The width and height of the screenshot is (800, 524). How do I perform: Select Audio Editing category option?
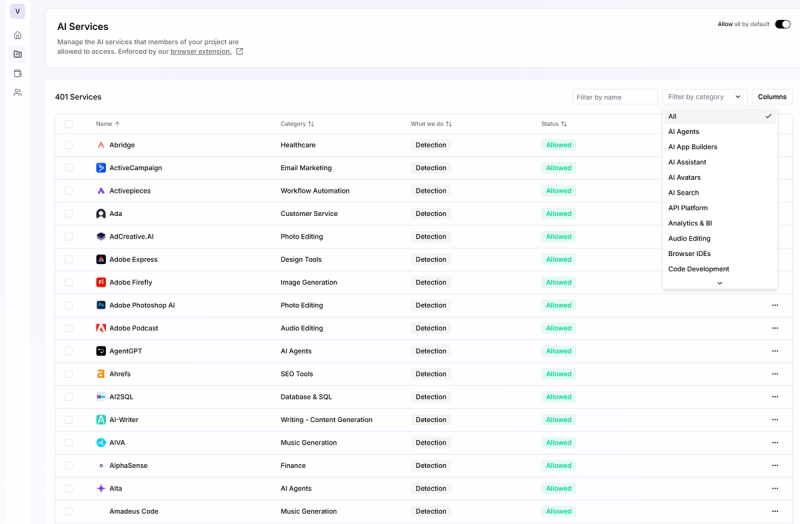pyautogui.click(x=720, y=238)
